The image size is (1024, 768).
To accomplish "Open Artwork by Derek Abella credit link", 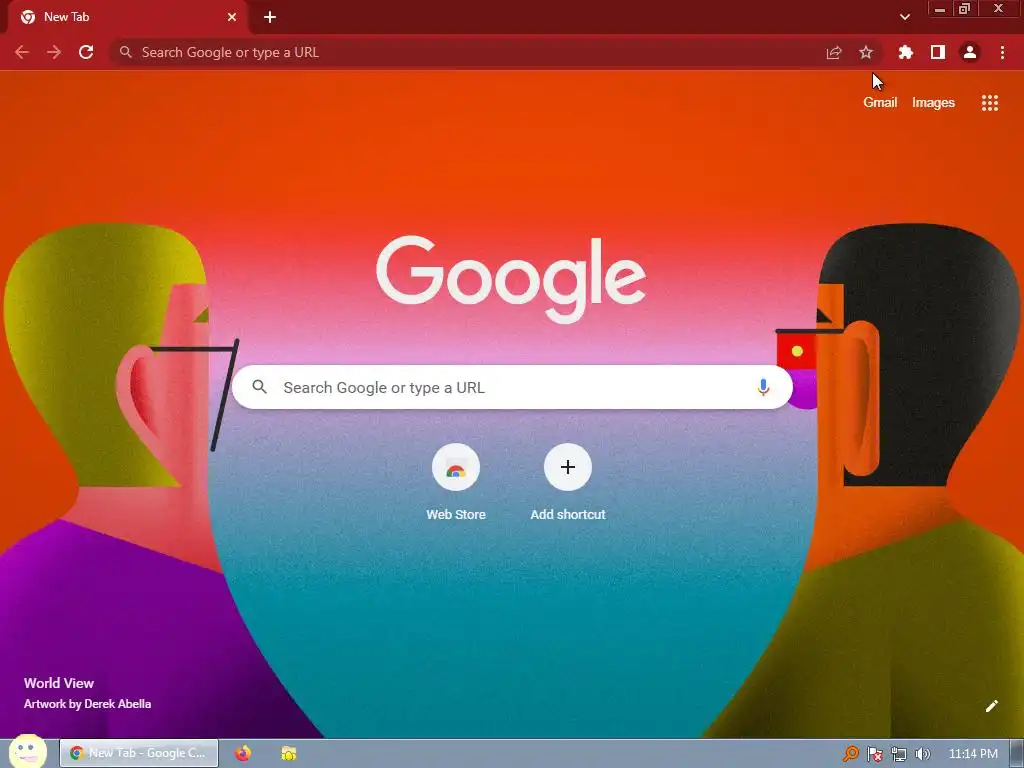I will point(88,704).
